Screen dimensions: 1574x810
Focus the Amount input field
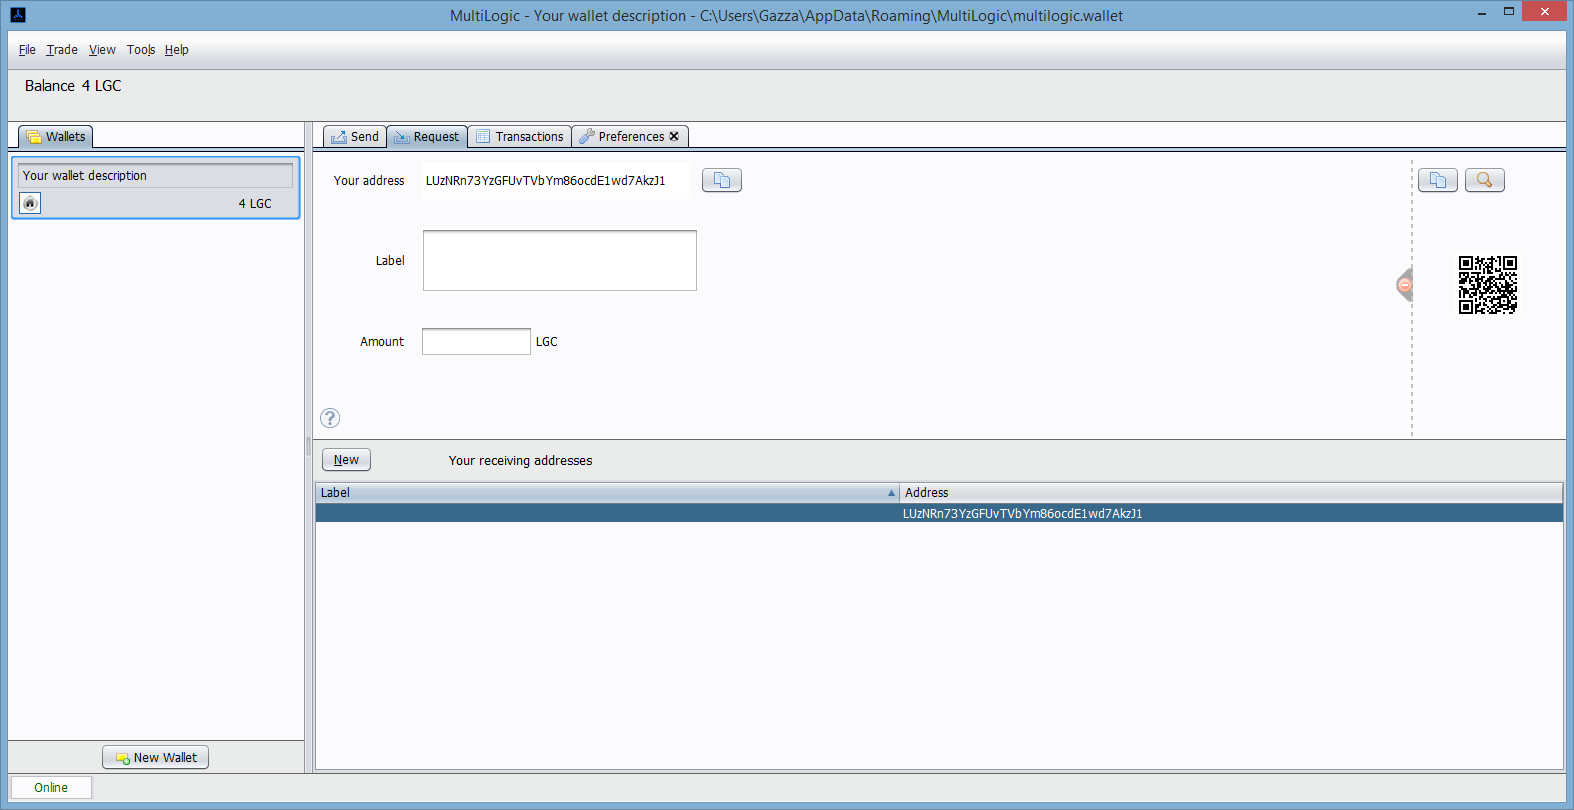coord(476,341)
